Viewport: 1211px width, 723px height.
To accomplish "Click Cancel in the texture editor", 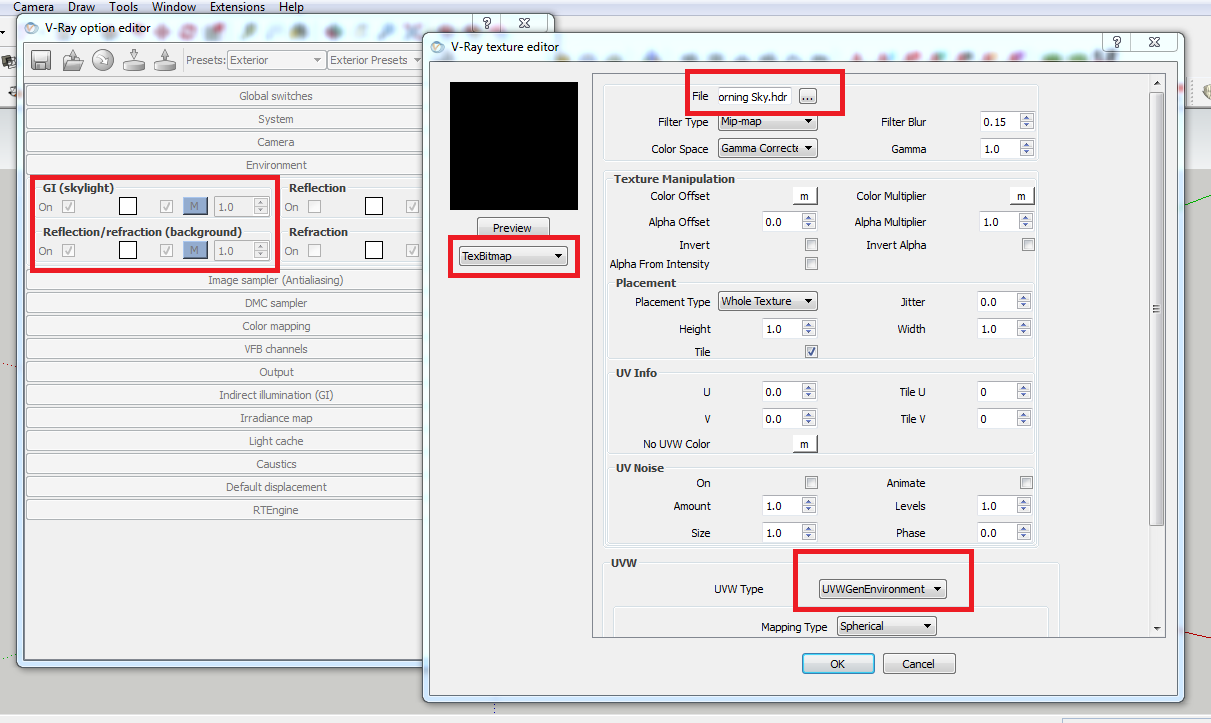I will 918,664.
